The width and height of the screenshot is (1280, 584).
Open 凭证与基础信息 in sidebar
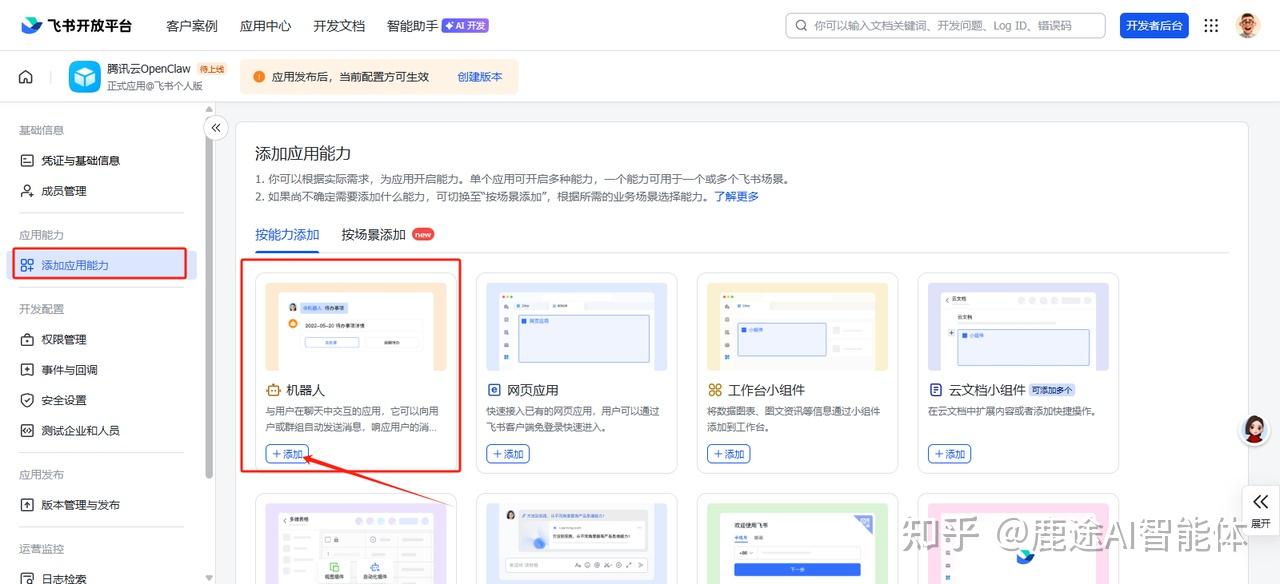coord(80,160)
